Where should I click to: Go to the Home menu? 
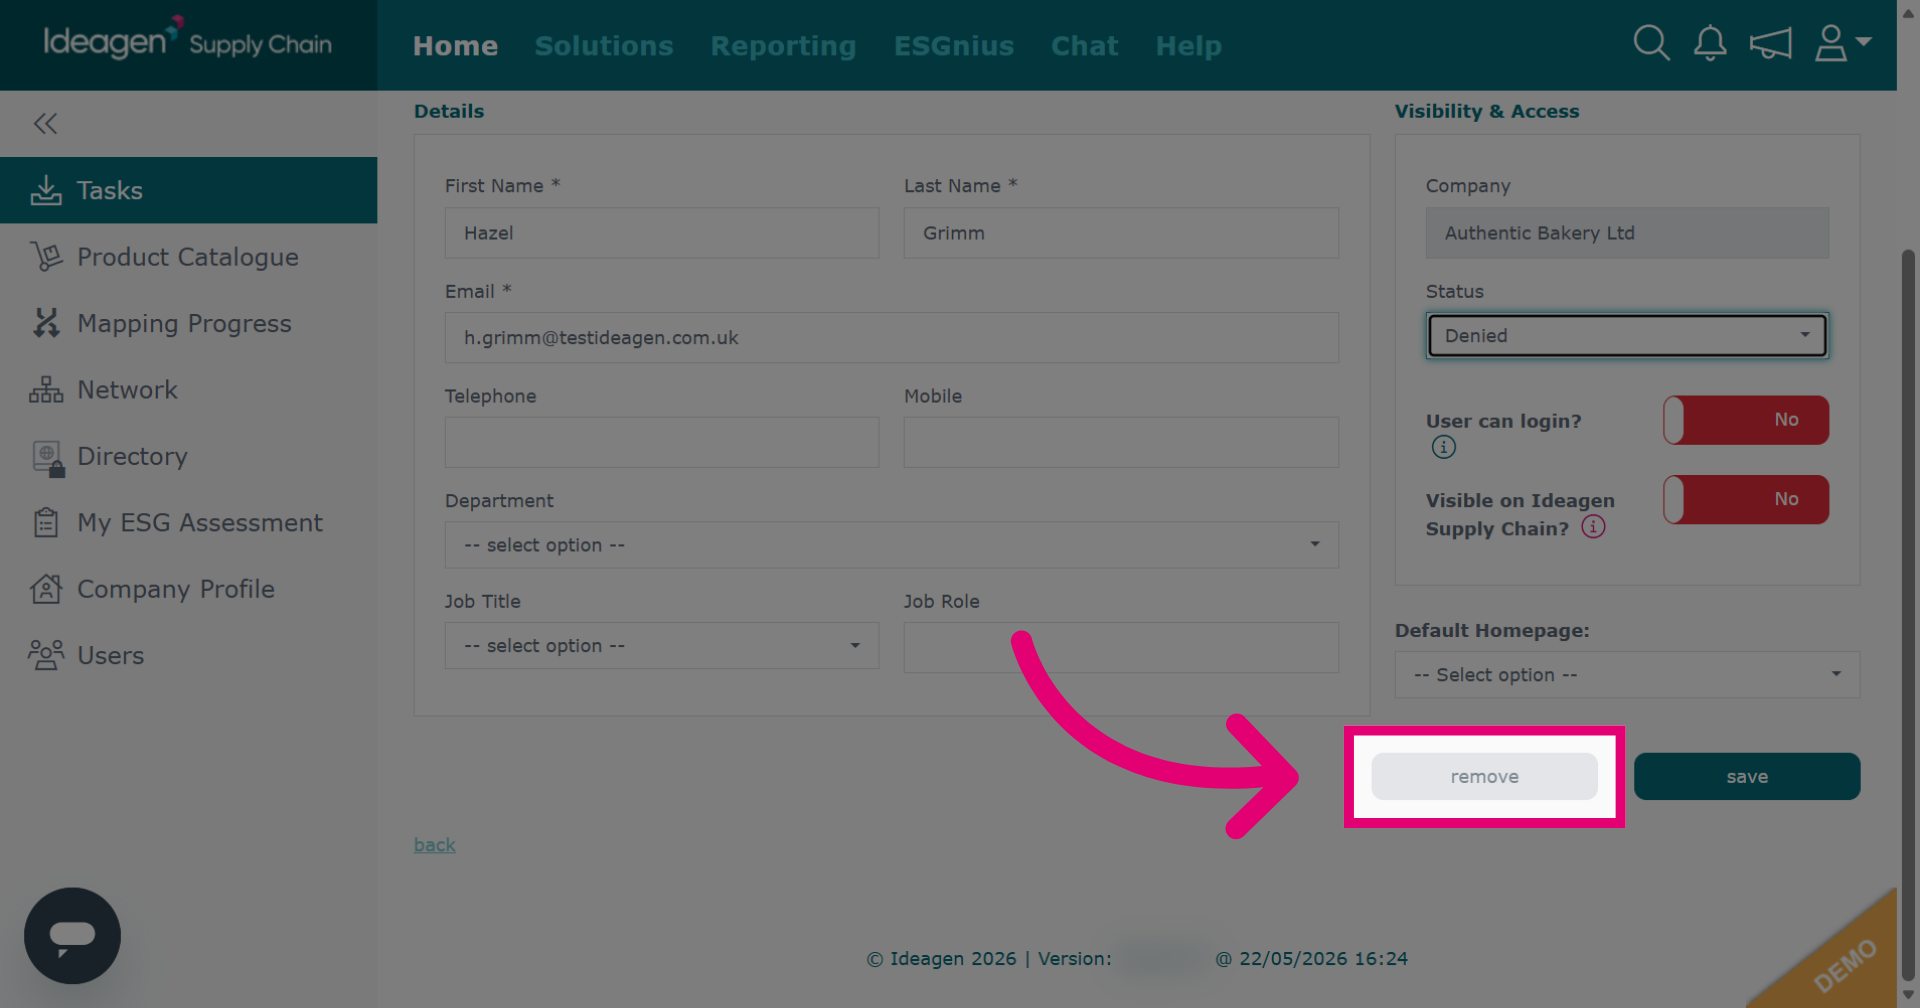point(455,46)
